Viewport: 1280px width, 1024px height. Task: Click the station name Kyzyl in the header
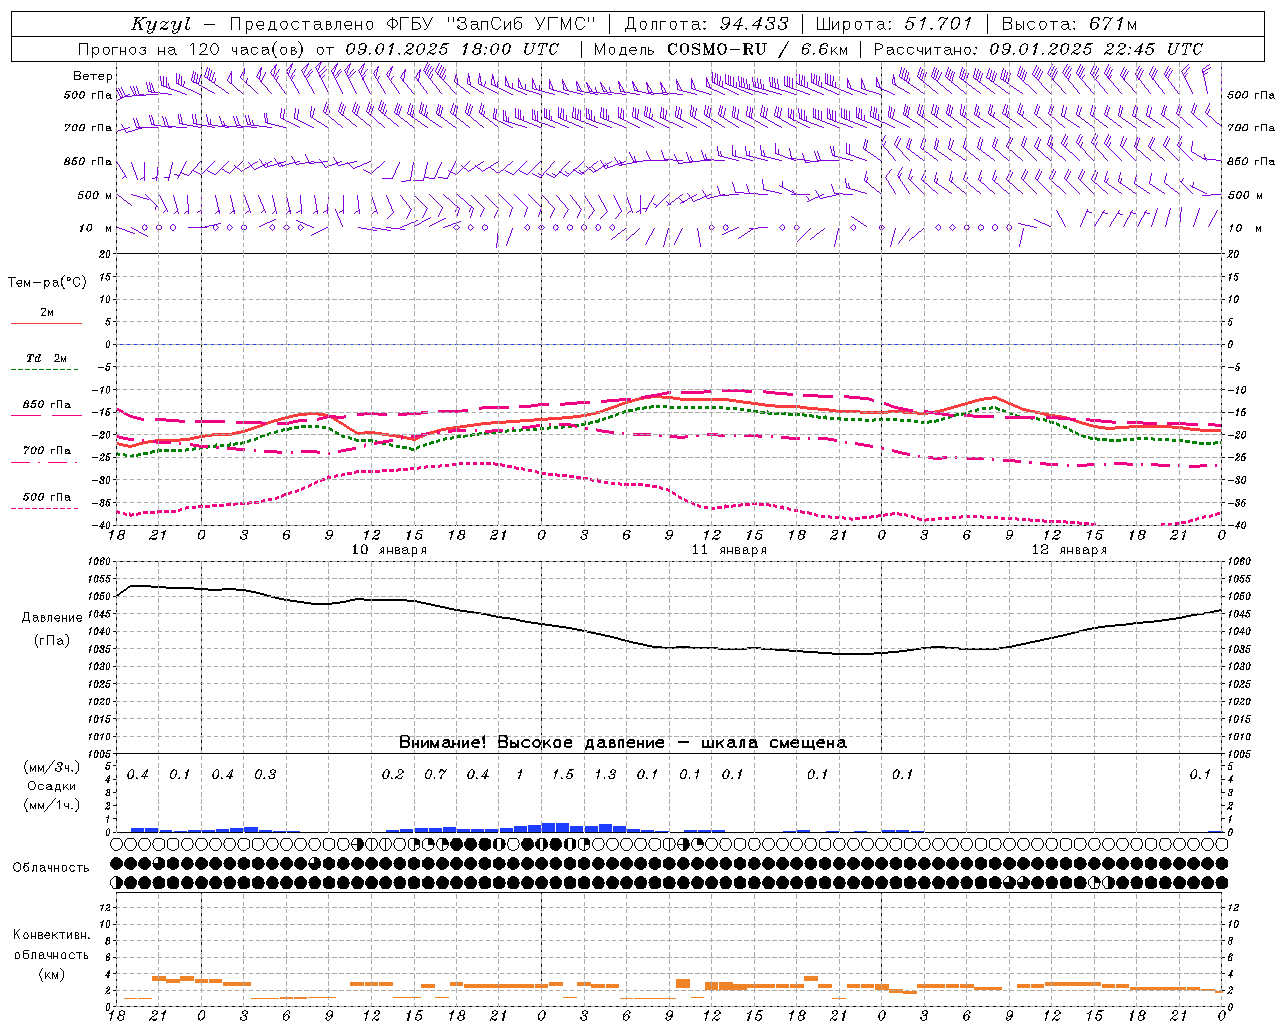(161, 24)
